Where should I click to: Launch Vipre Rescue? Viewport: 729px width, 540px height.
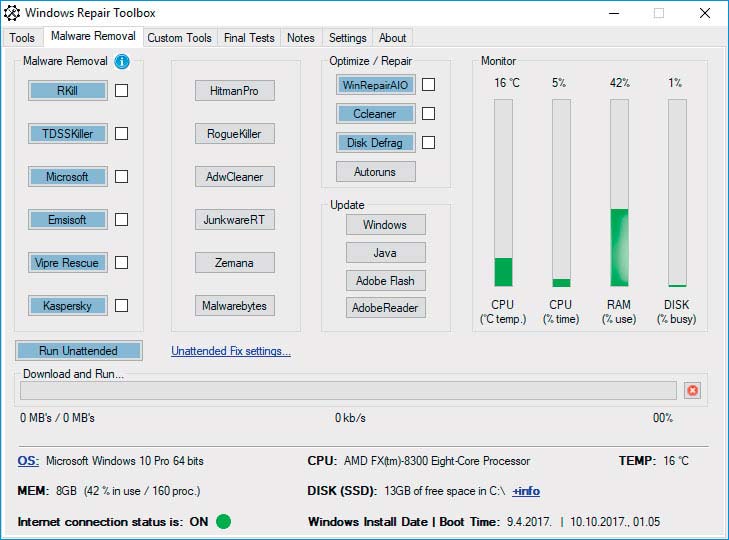(68, 262)
